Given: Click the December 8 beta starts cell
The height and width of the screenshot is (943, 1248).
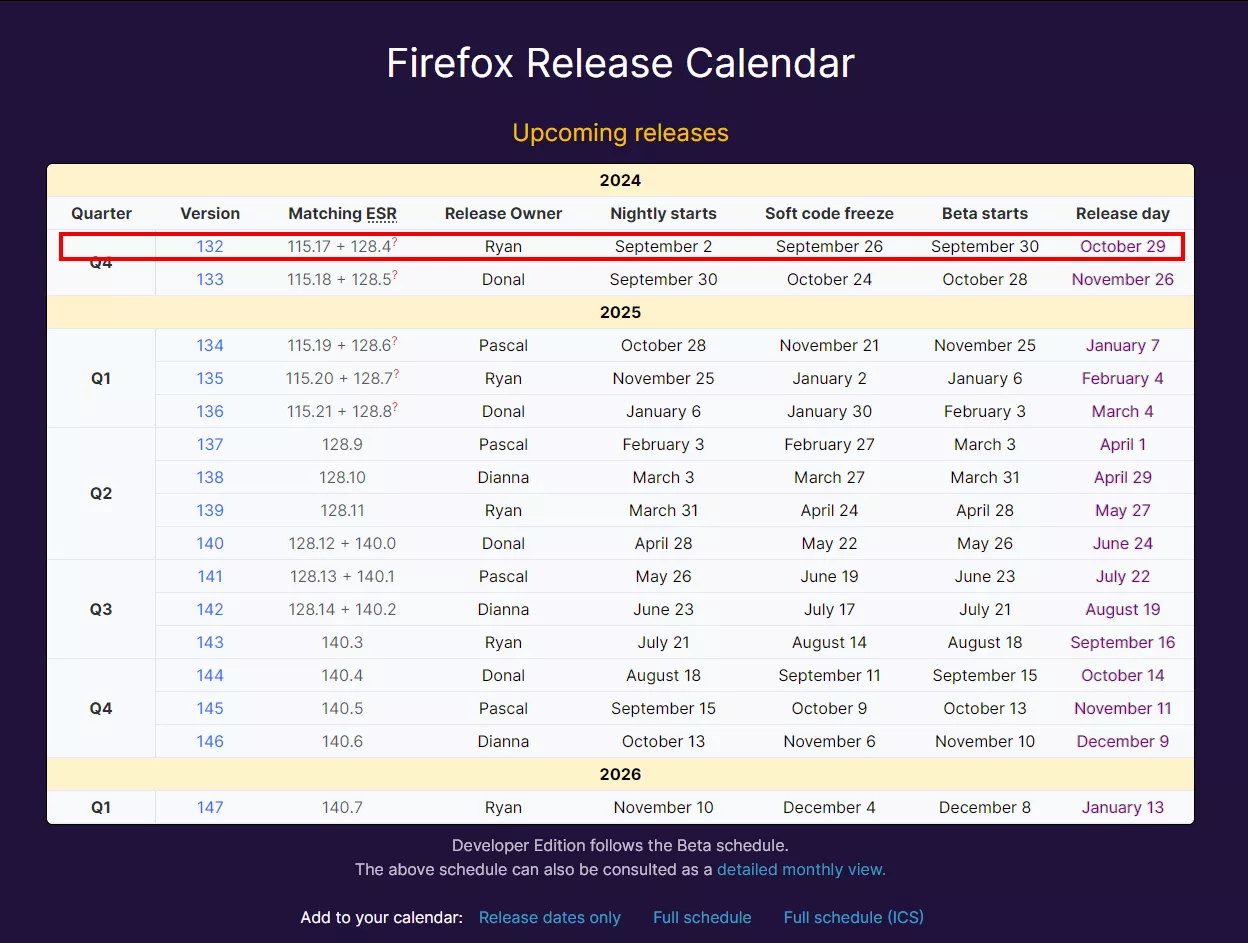Looking at the screenshot, I should pyautogui.click(x=985, y=807).
